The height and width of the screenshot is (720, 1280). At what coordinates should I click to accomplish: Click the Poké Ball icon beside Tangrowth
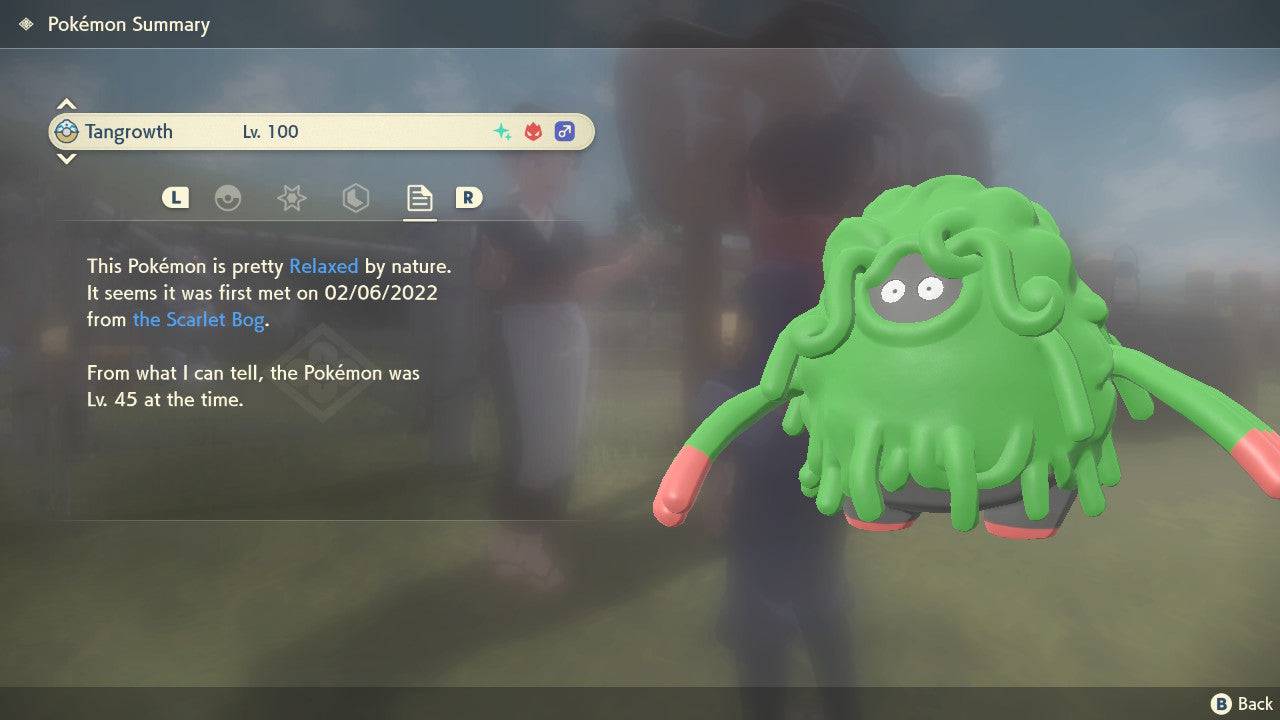(67, 132)
